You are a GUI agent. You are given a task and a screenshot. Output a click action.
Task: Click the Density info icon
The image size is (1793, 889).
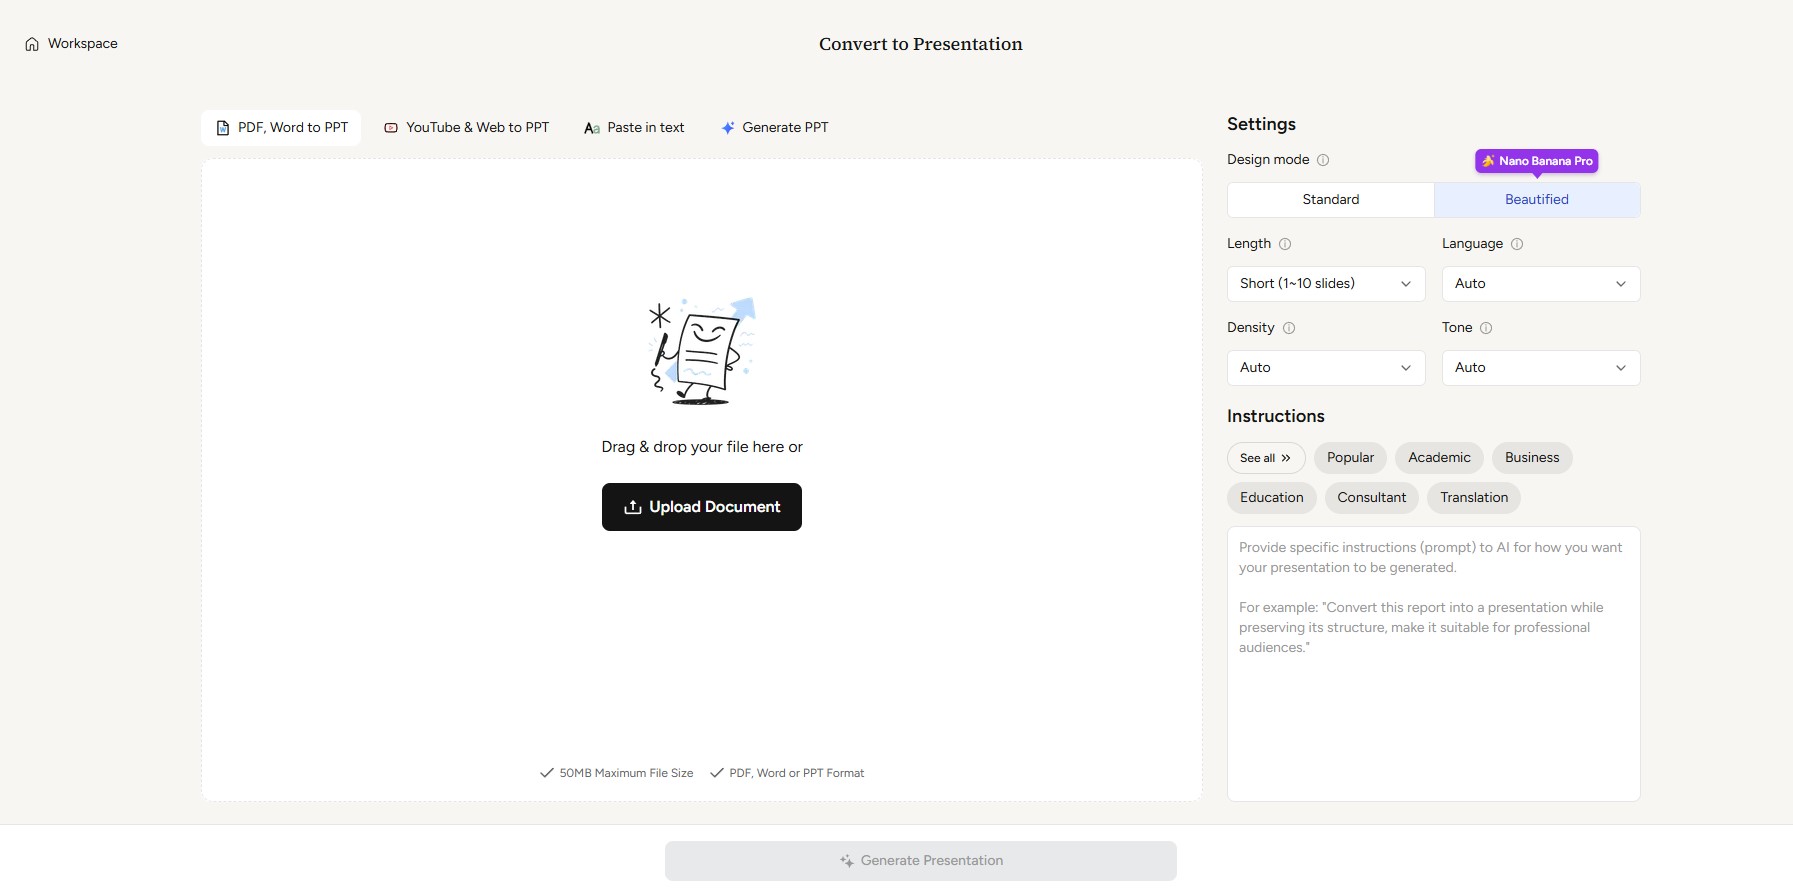click(1289, 328)
